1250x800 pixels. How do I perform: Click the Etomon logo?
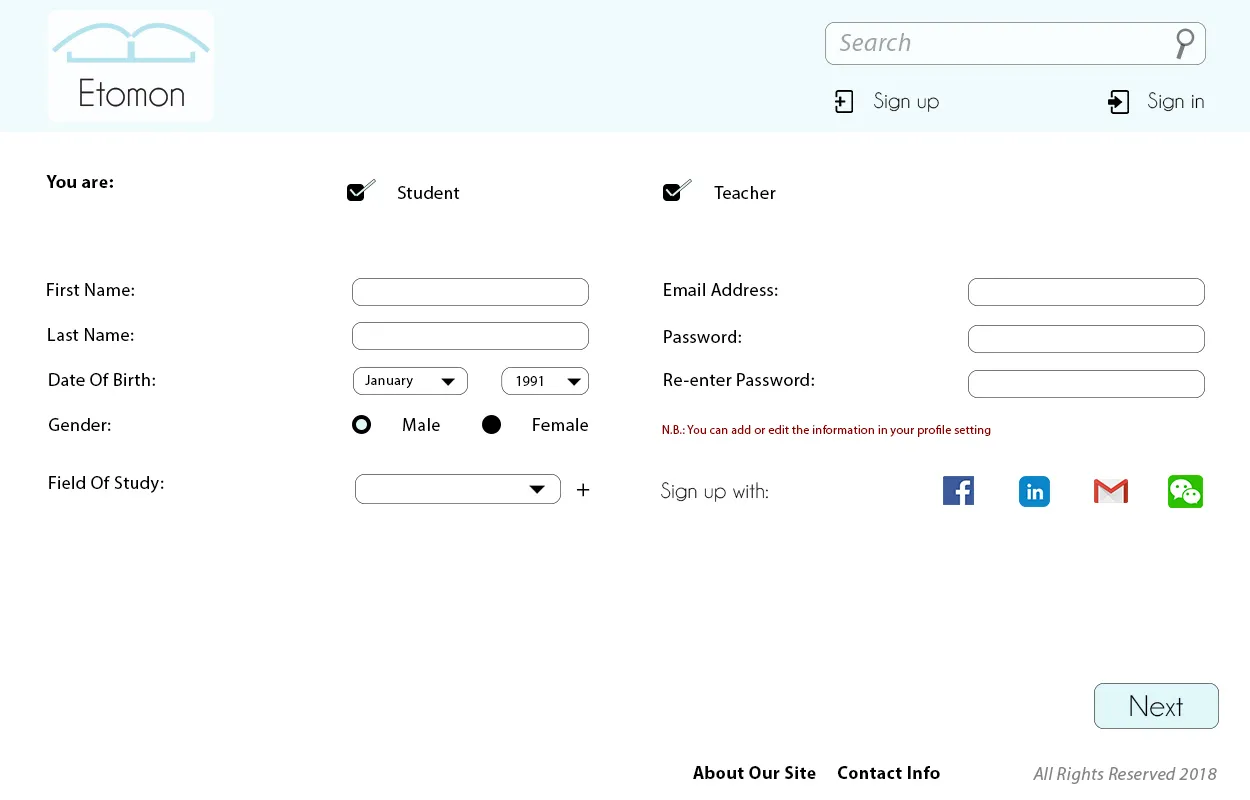coord(131,66)
